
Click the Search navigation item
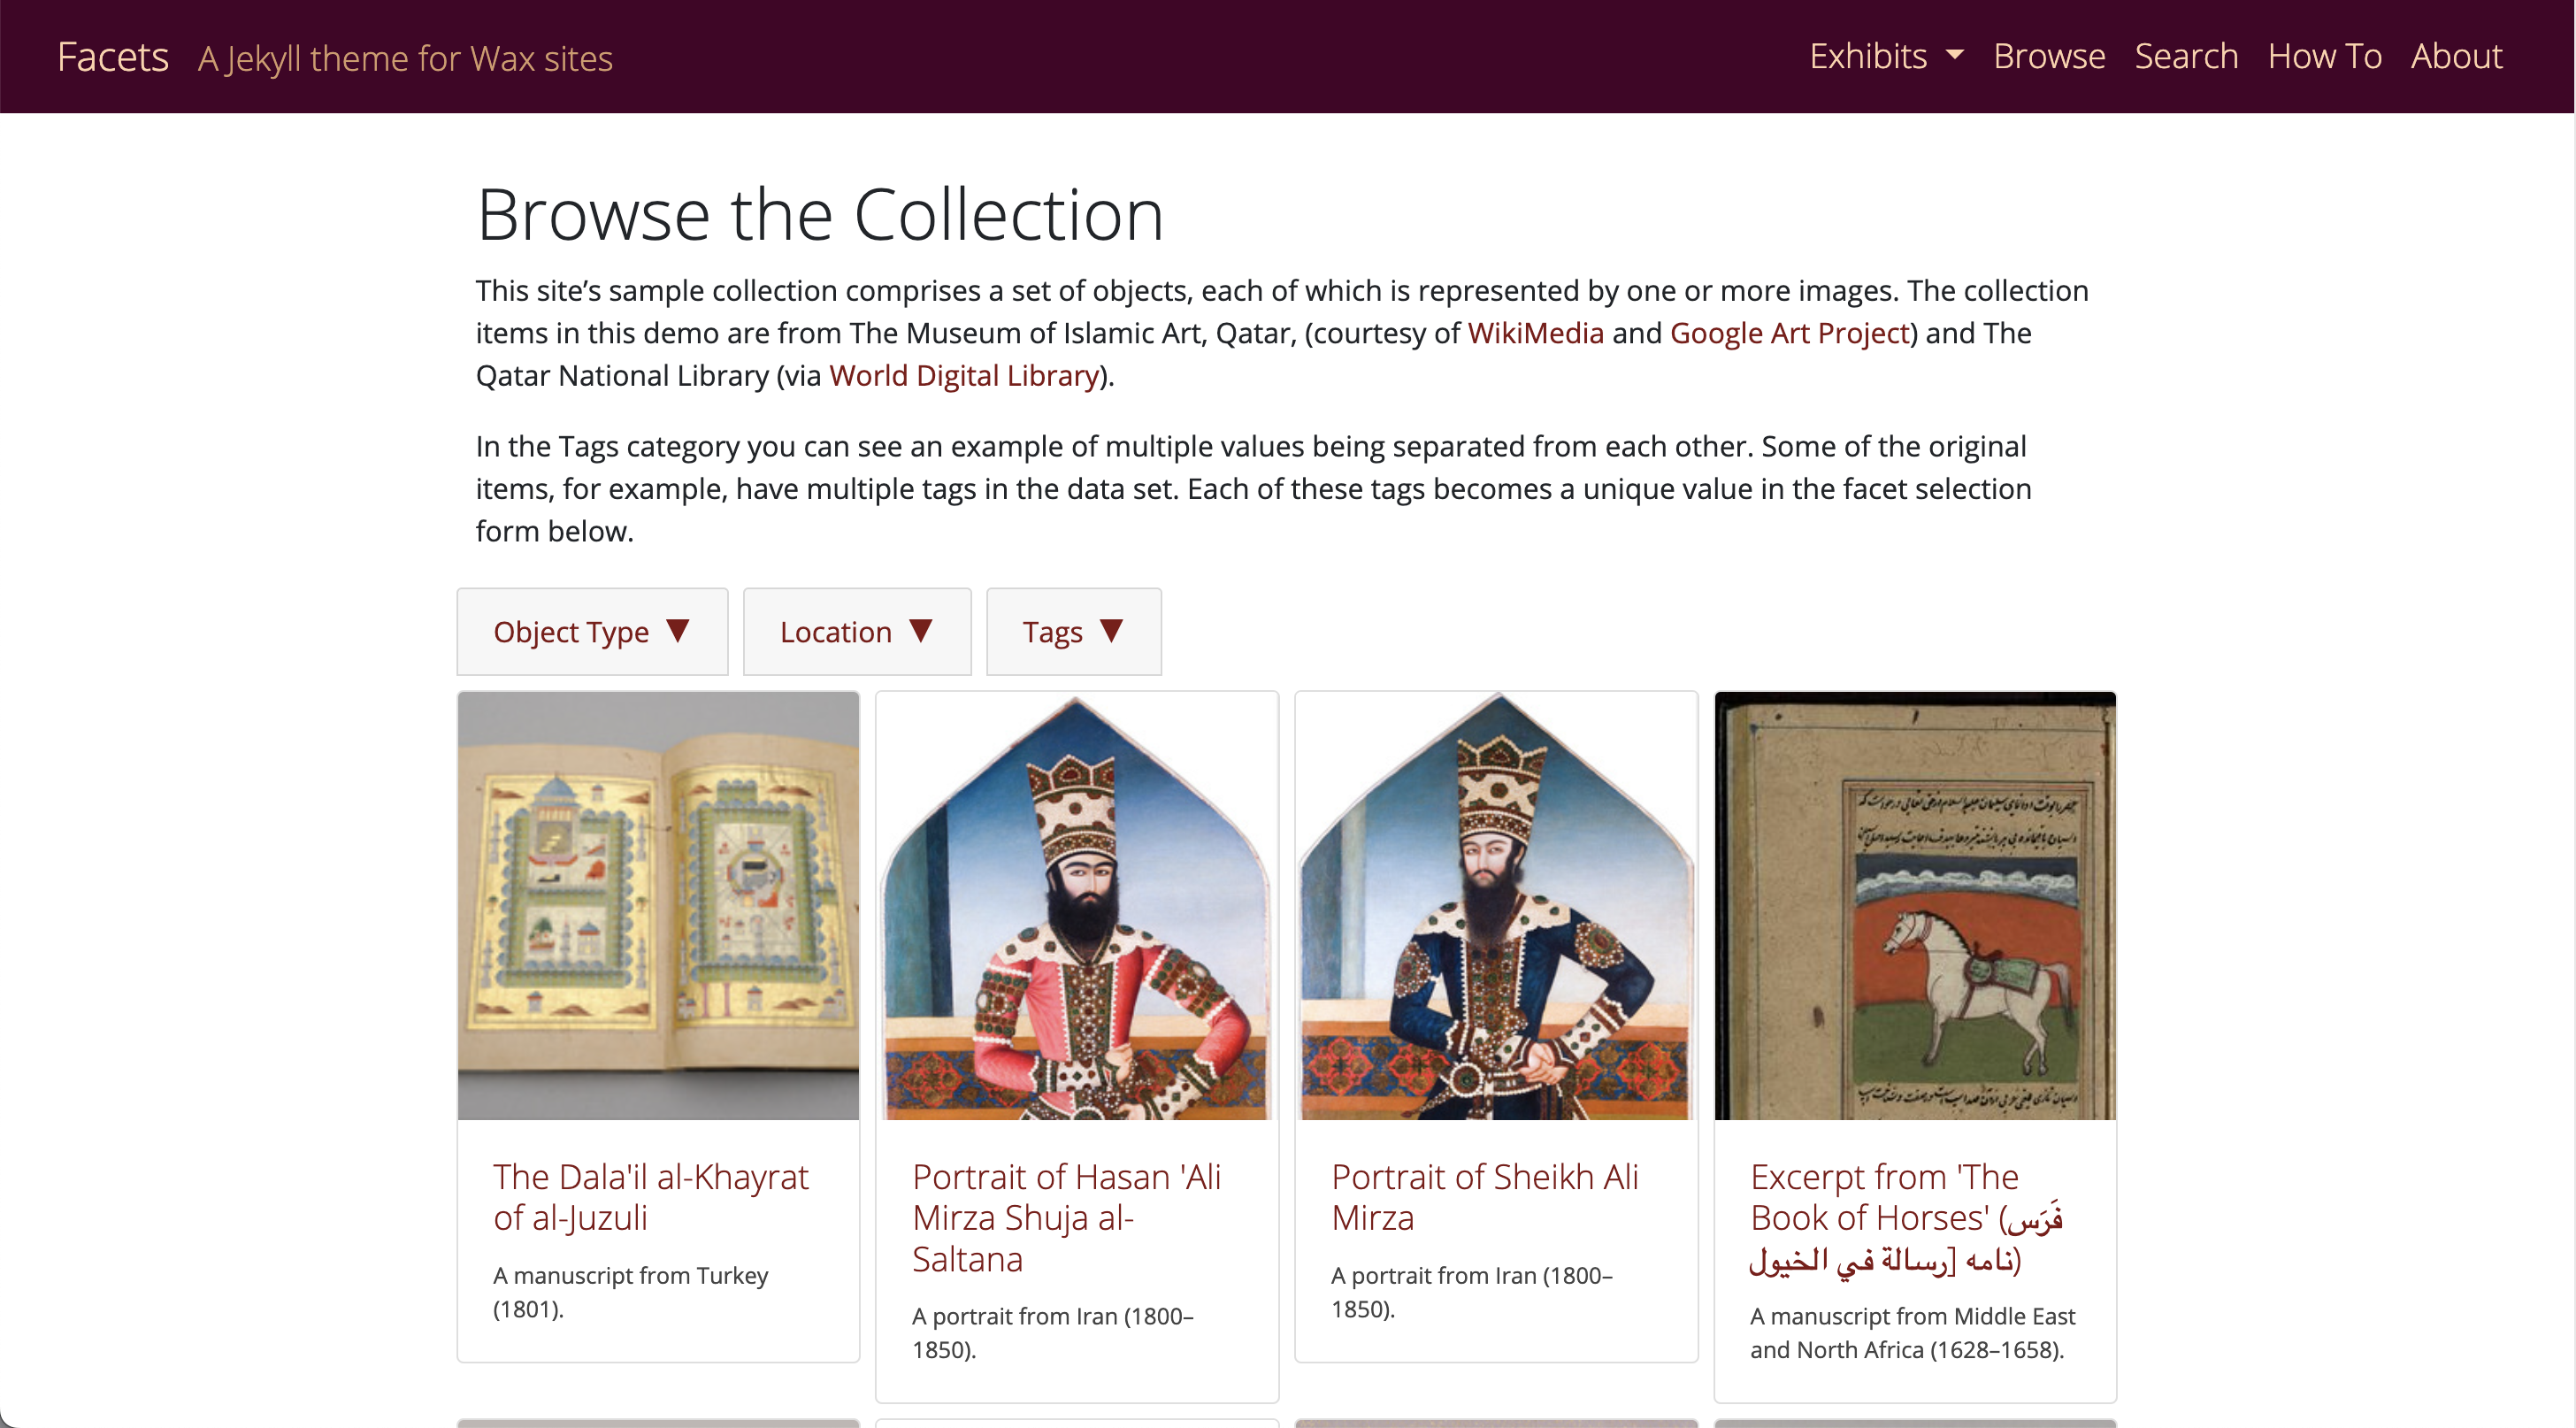coord(2188,55)
